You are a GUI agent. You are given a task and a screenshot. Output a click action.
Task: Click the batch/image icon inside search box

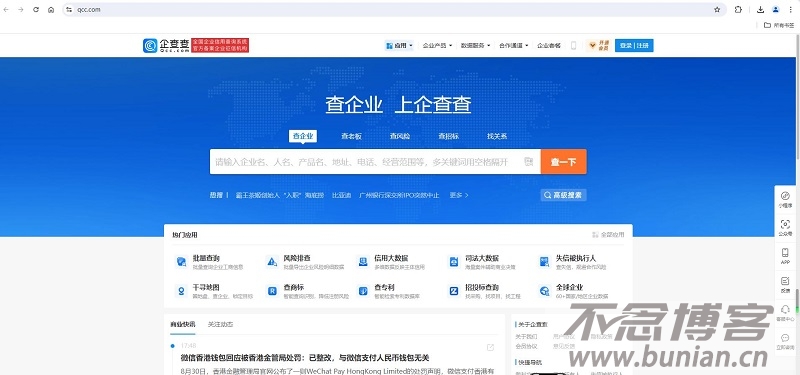tap(529, 162)
